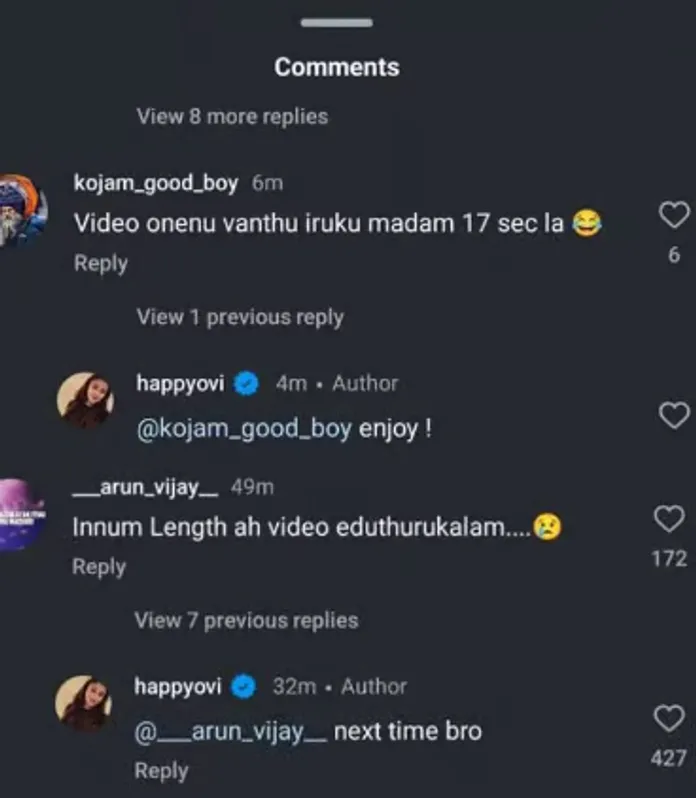The image size is (696, 798).
Task: Tap happyovi's avatar beside "next time bro"
Action: pyautogui.click(x=84, y=703)
